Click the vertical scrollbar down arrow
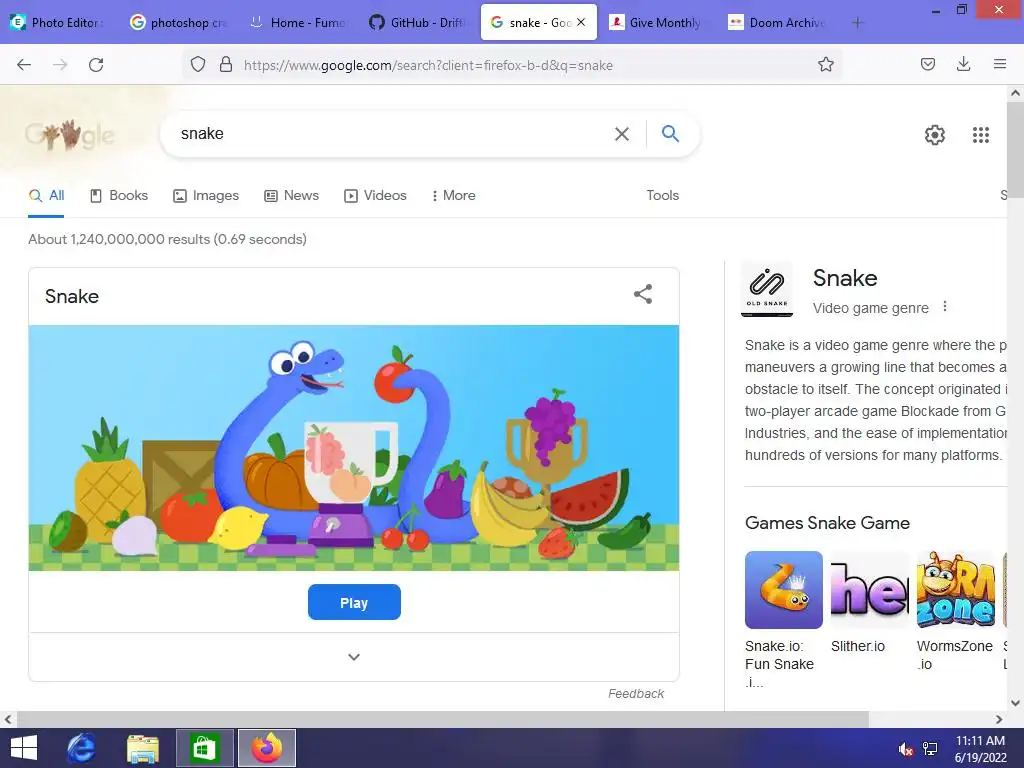Image resolution: width=1024 pixels, height=768 pixels. 1016,703
